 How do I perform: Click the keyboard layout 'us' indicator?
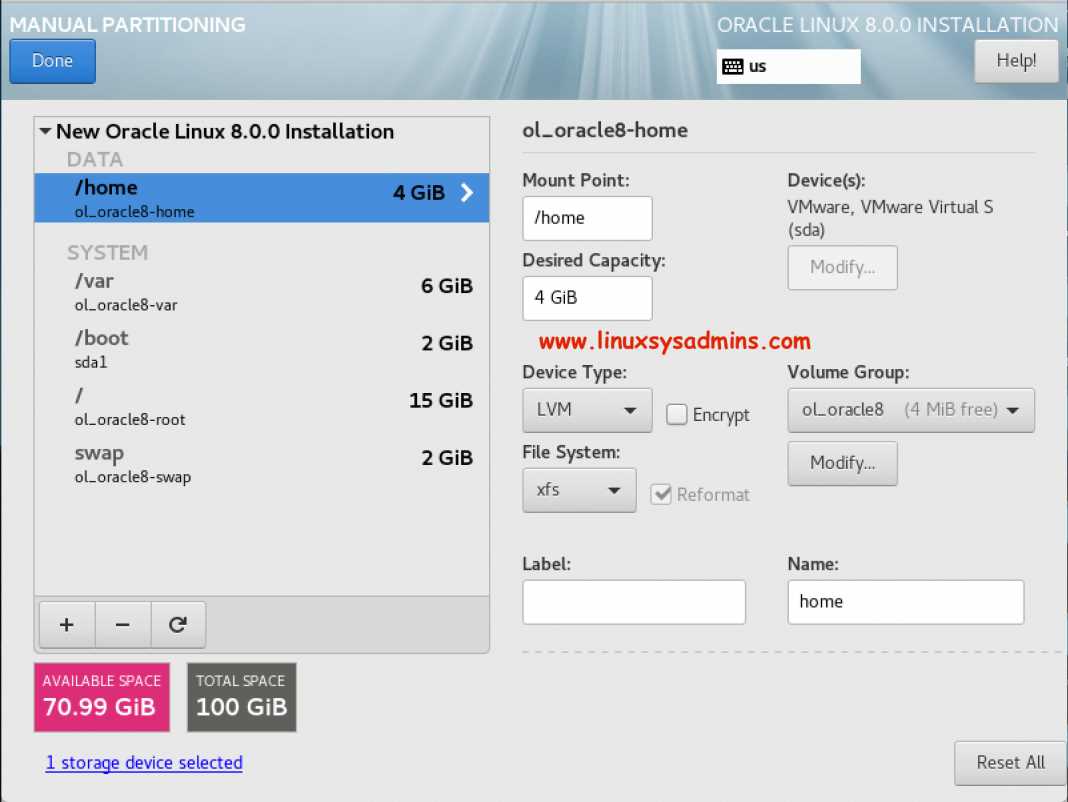point(788,66)
